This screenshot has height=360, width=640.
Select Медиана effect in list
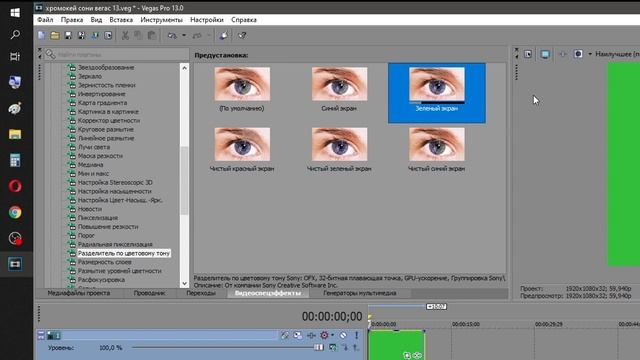91,164
